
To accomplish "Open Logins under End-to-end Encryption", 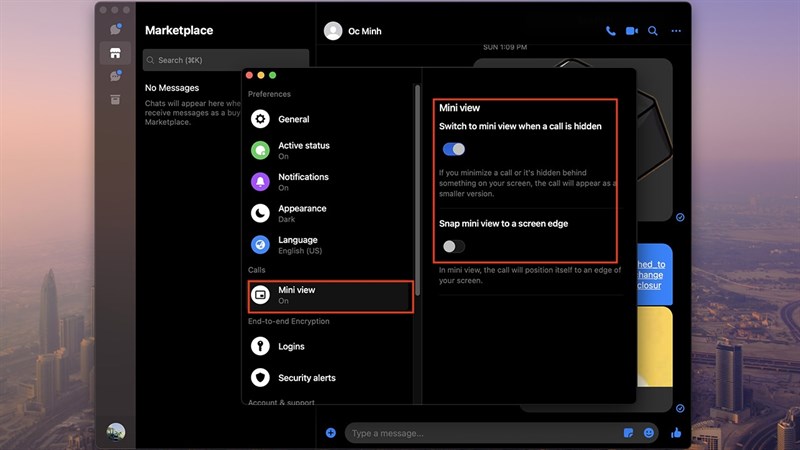I will 330,346.
